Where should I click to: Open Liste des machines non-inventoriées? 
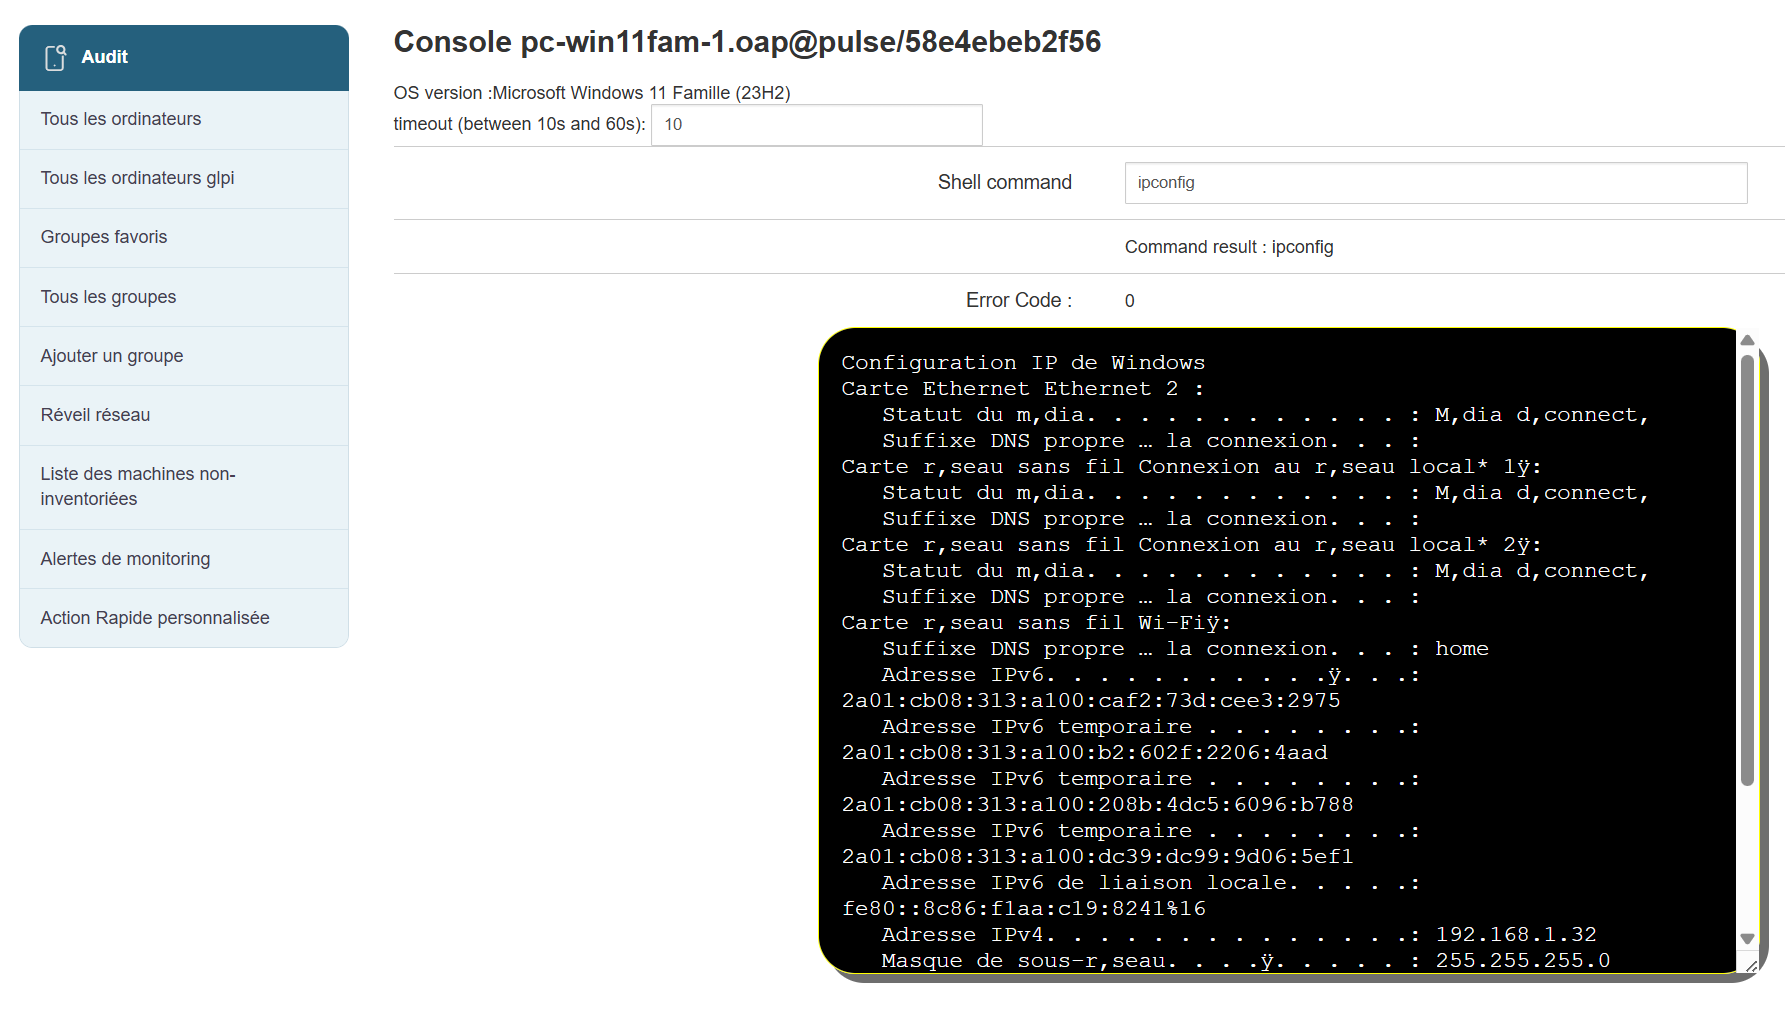click(x=138, y=486)
